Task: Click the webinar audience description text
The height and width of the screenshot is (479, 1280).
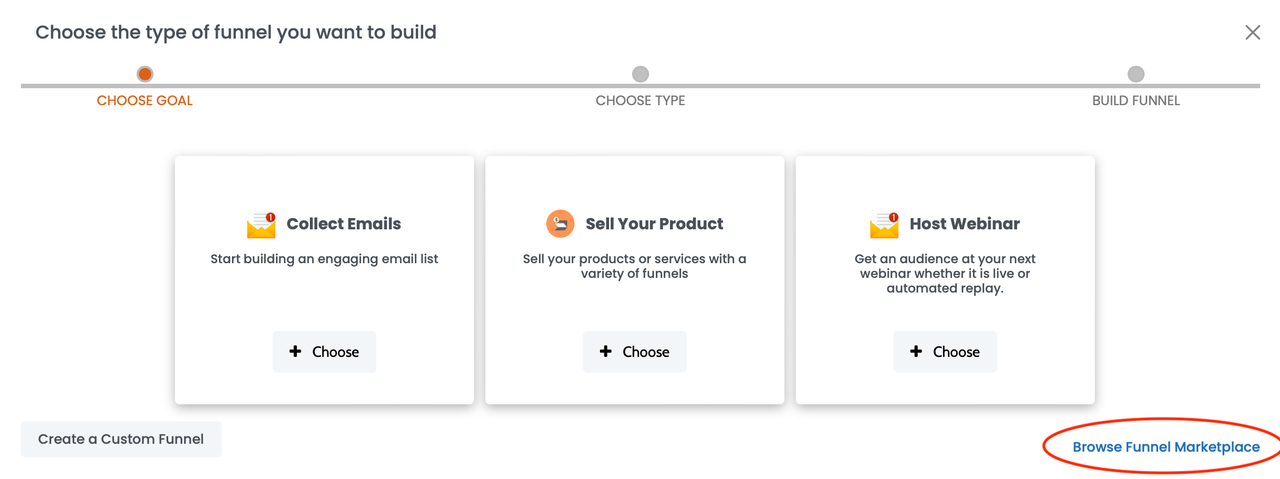Action: click(944, 273)
